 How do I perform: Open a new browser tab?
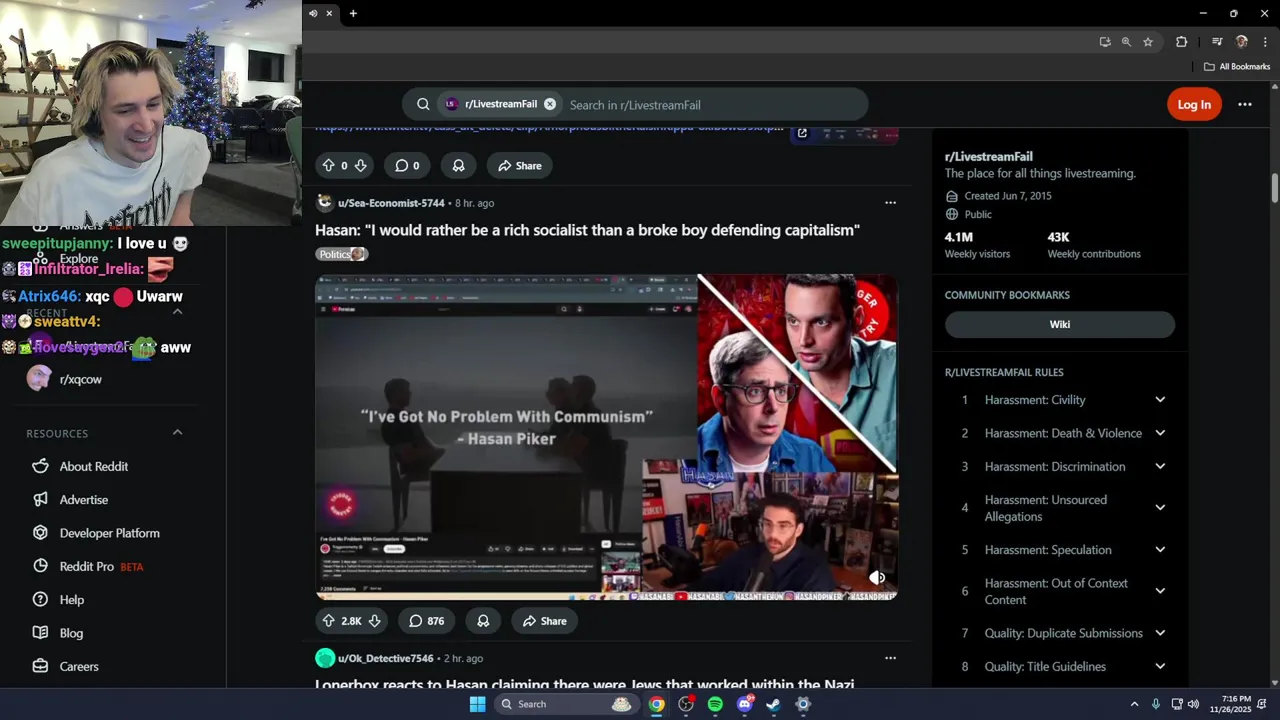point(353,13)
